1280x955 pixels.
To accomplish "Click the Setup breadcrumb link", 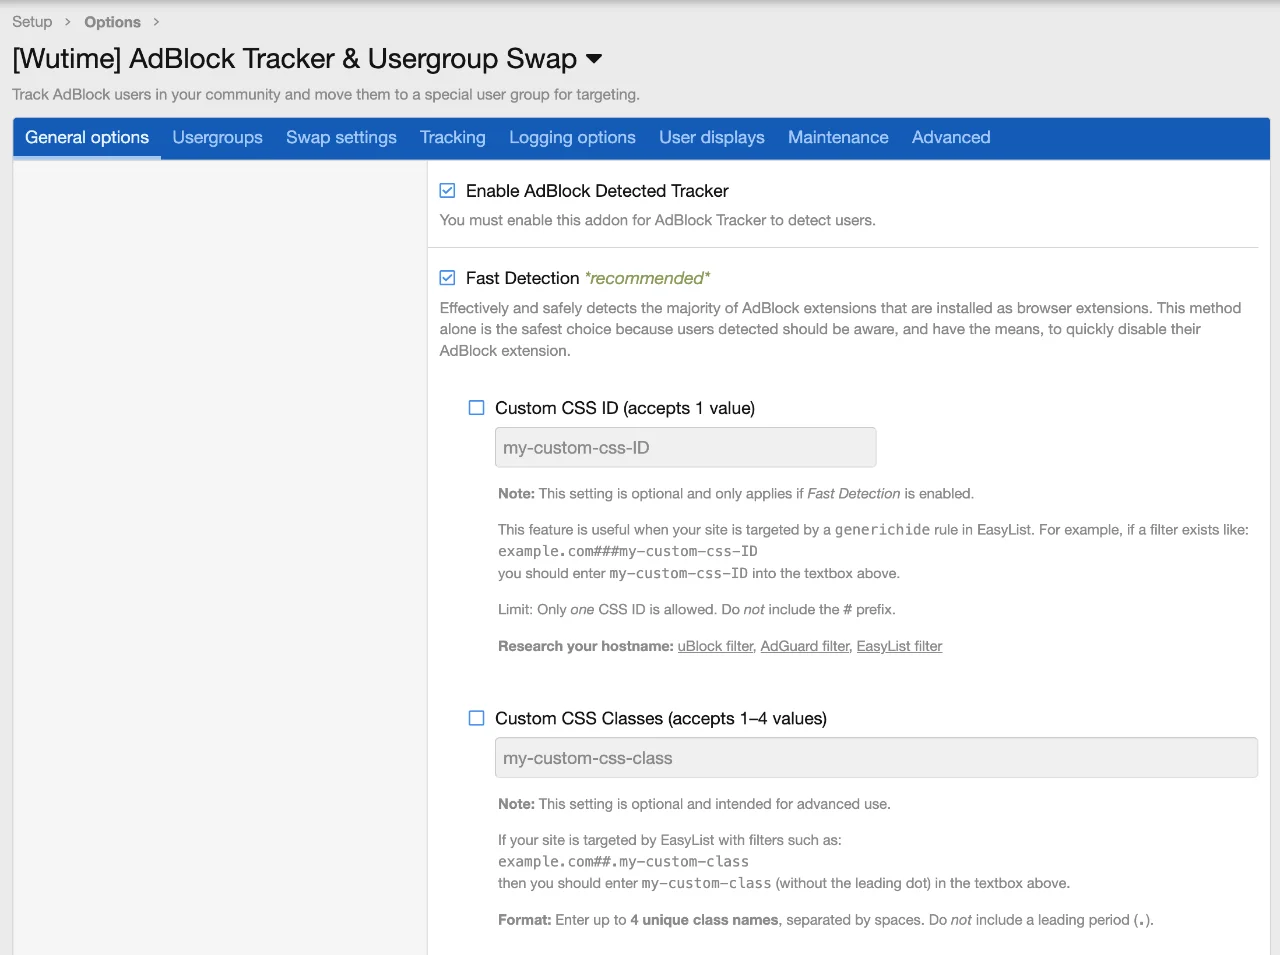I will coord(32,22).
